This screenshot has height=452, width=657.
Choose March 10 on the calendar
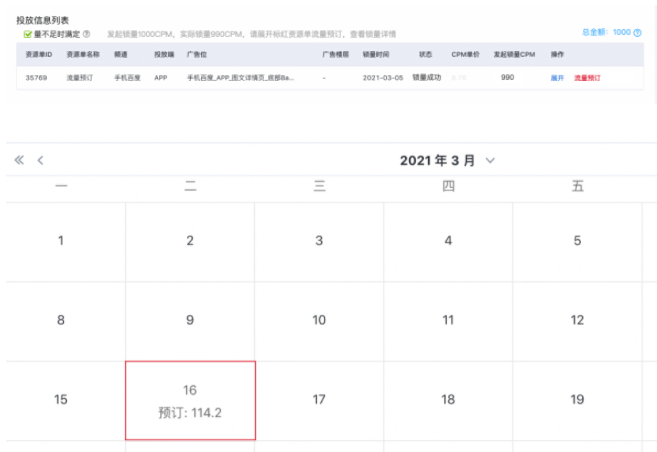click(x=319, y=320)
